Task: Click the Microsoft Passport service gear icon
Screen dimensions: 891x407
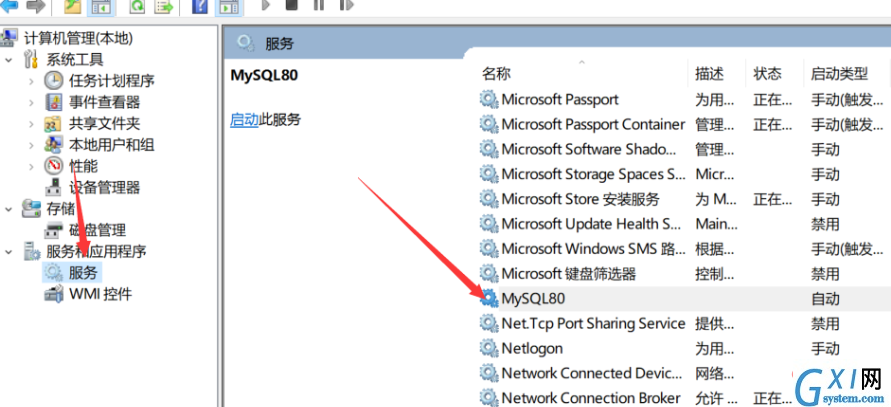Action: click(x=489, y=99)
